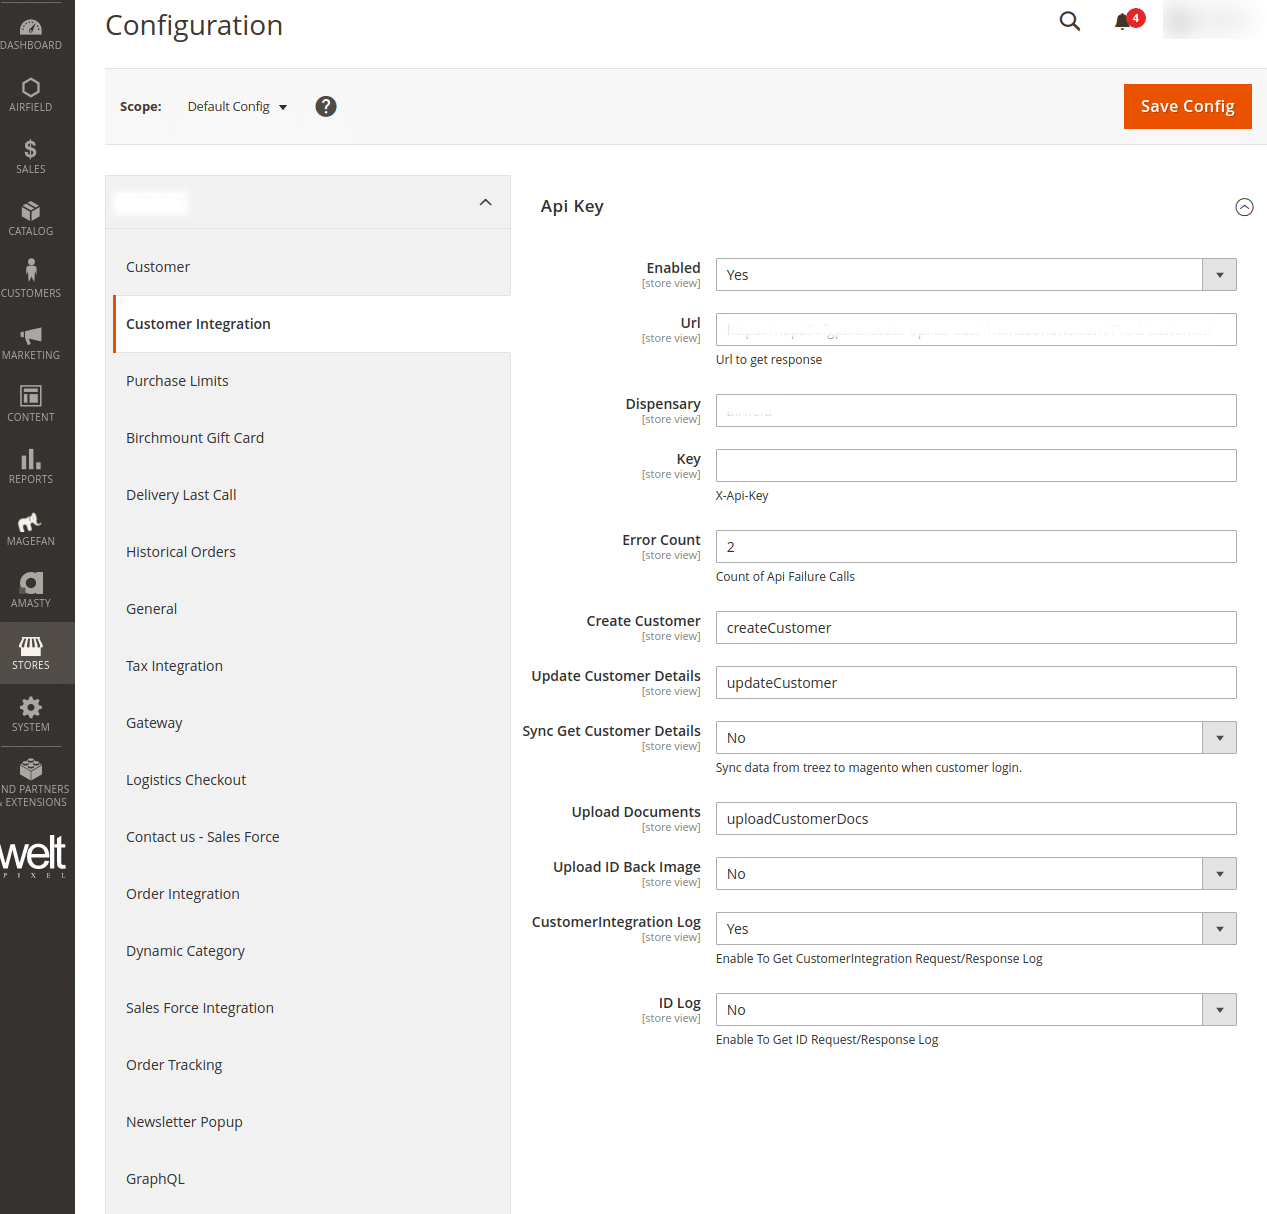Click the Upload Documents input field
The height and width of the screenshot is (1214, 1267).
[x=976, y=819]
